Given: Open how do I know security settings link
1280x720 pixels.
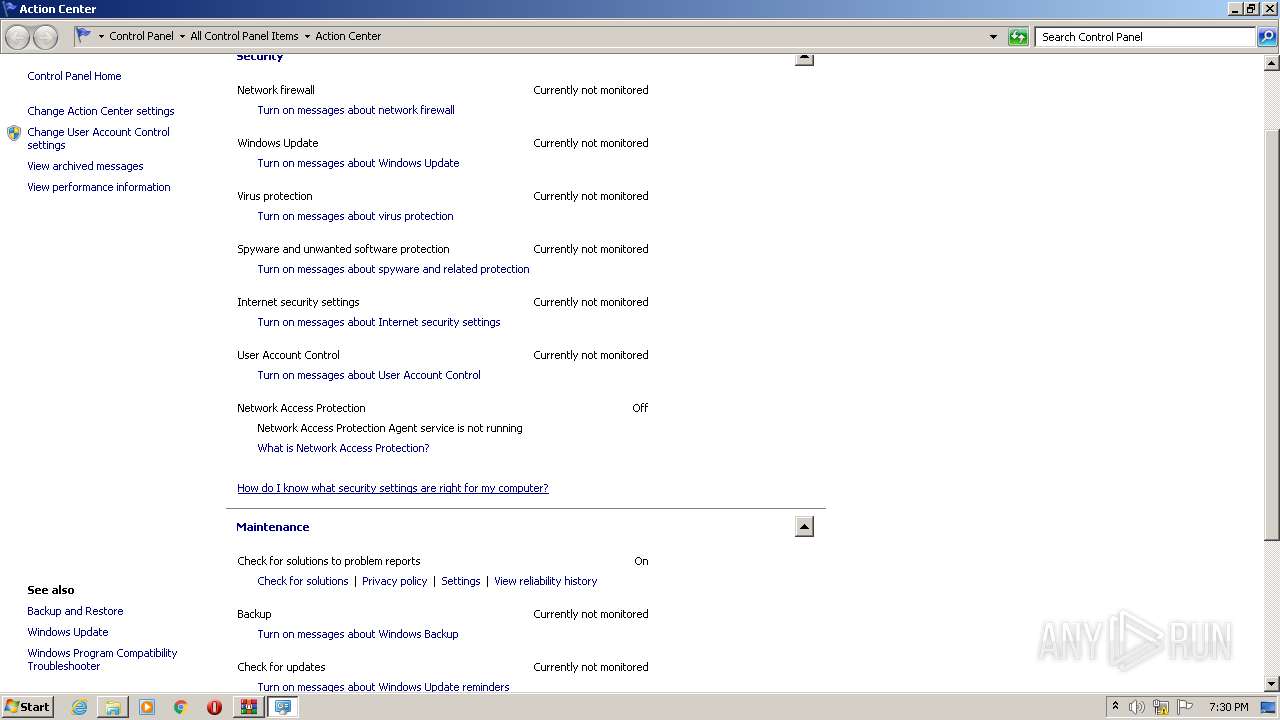Looking at the screenshot, I should click(393, 488).
